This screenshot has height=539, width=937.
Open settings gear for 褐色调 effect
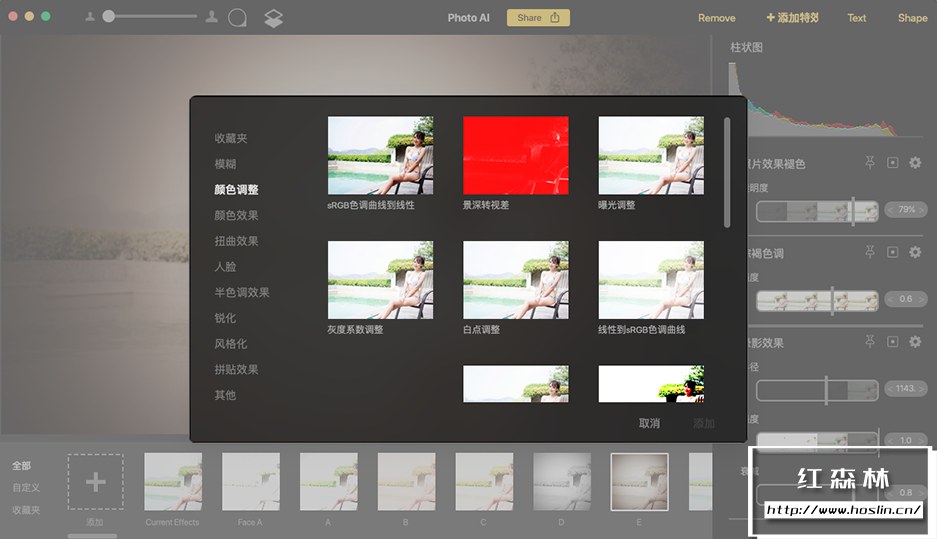pos(915,252)
